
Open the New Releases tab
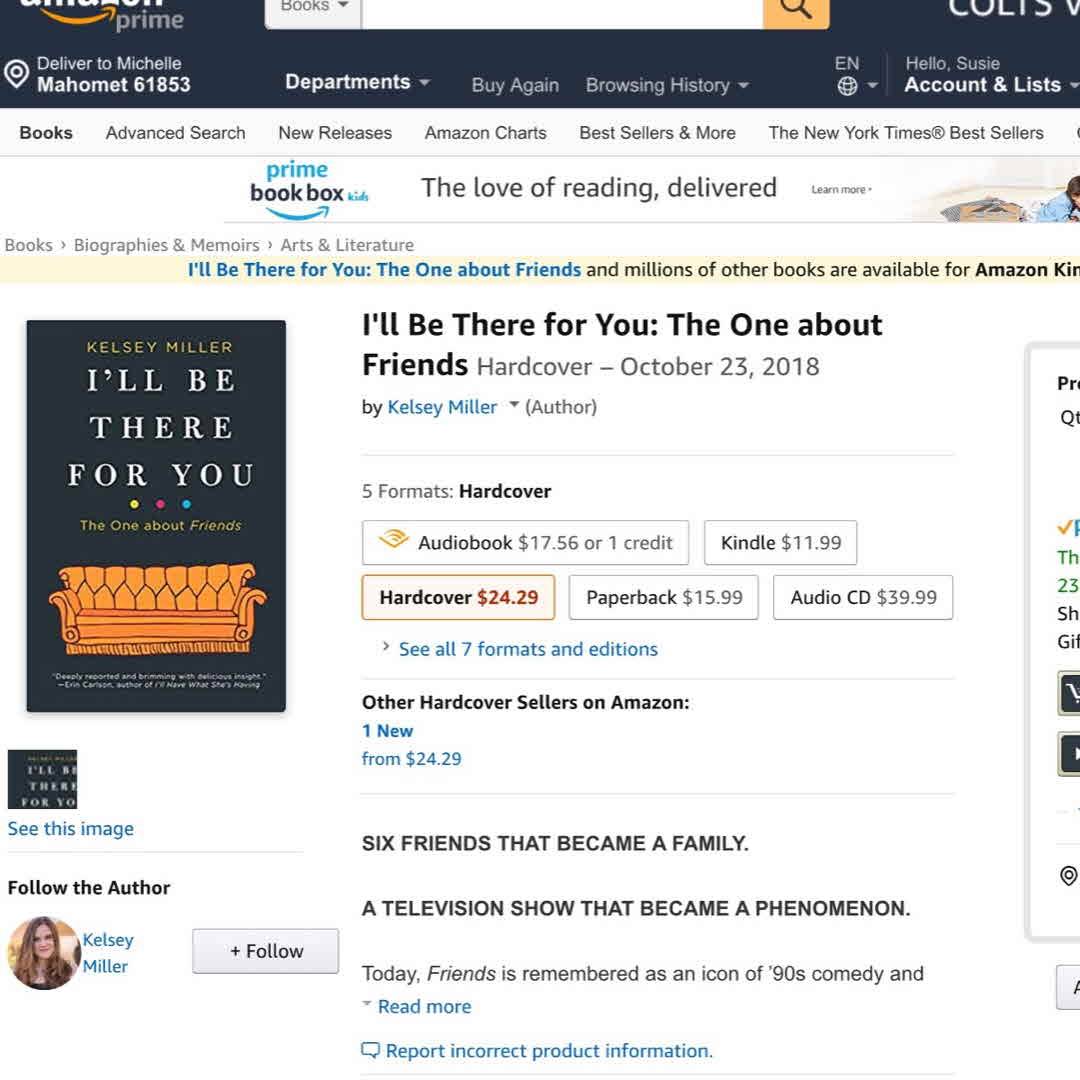(x=335, y=133)
